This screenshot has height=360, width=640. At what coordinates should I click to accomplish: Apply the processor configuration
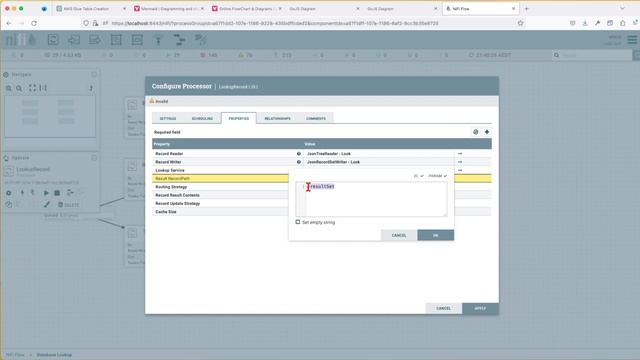click(x=480, y=308)
